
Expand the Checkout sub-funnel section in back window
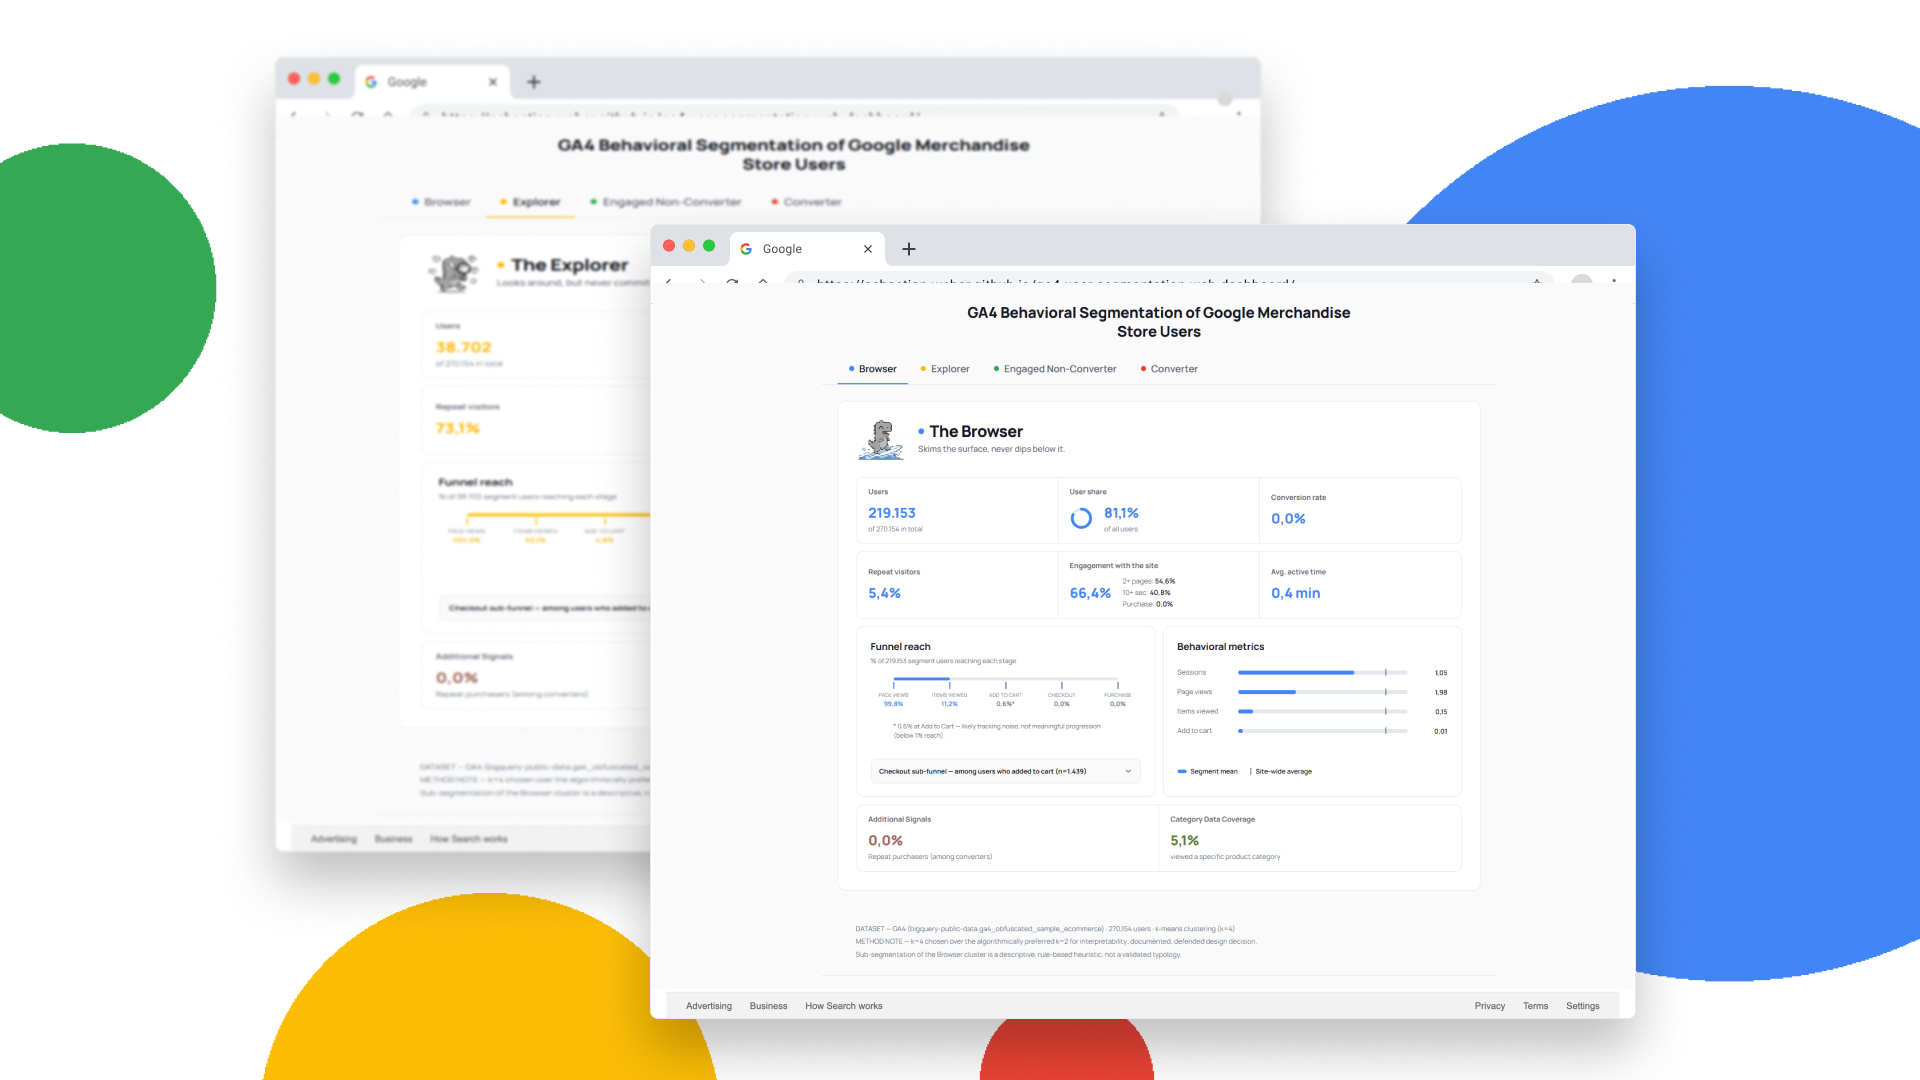pos(545,608)
